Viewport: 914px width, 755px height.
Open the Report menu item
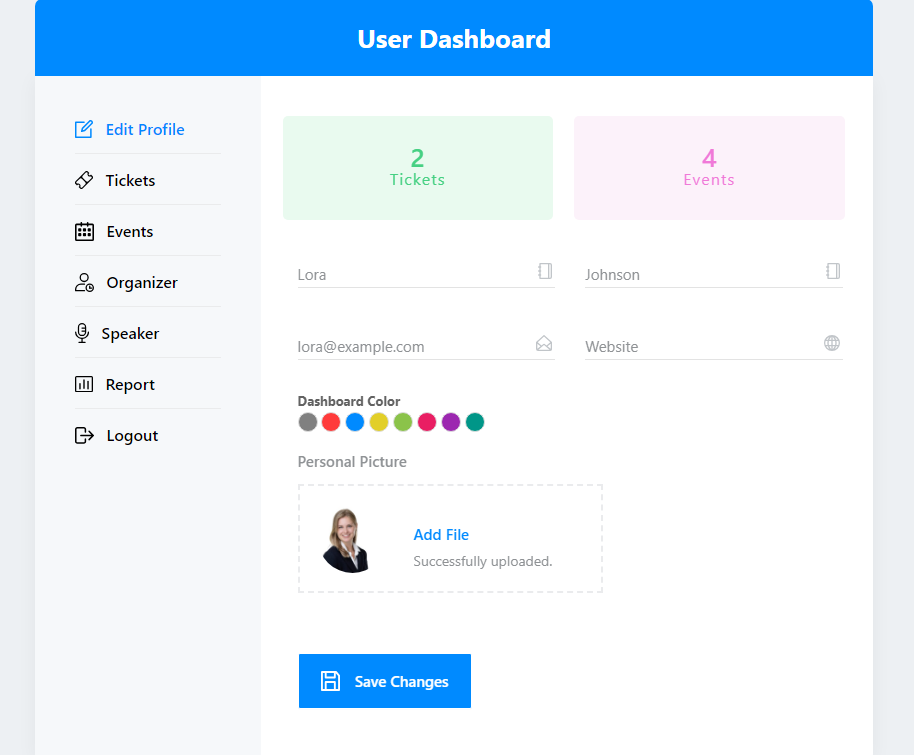[130, 384]
